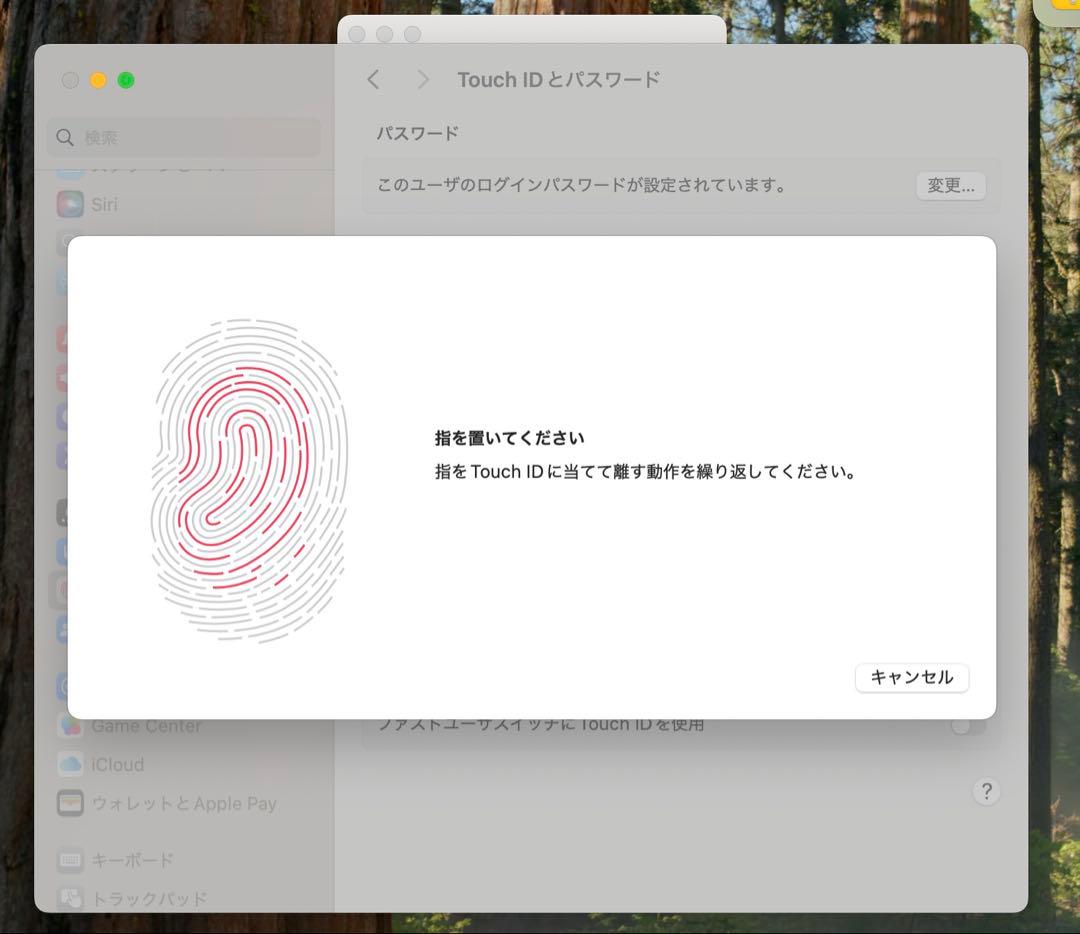Go back with the left chevron
The image size is (1080, 934).
pos(373,80)
